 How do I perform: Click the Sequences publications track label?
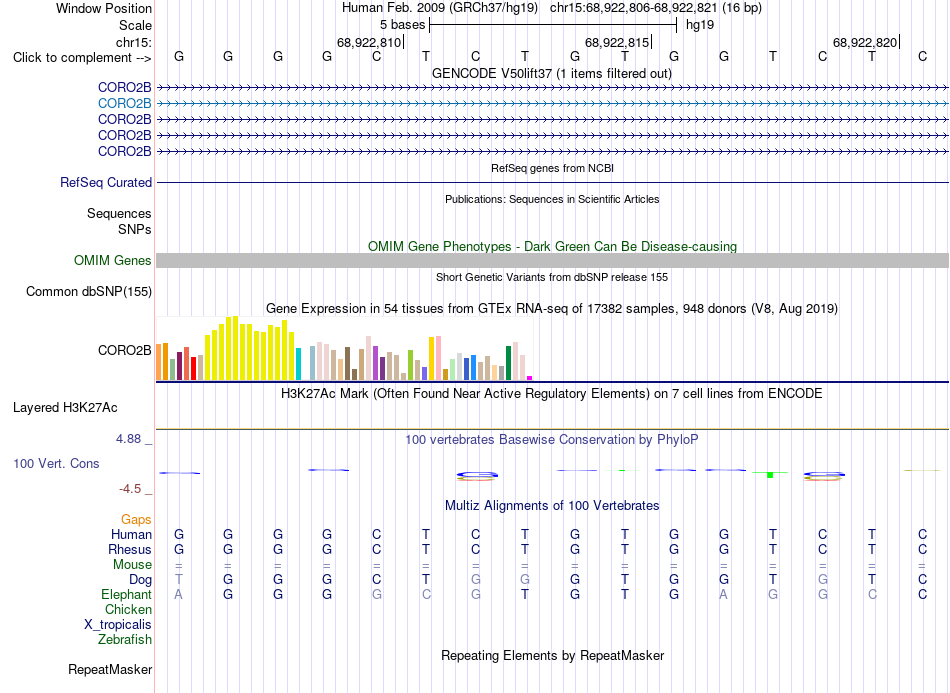pyautogui.click(x=119, y=213)
